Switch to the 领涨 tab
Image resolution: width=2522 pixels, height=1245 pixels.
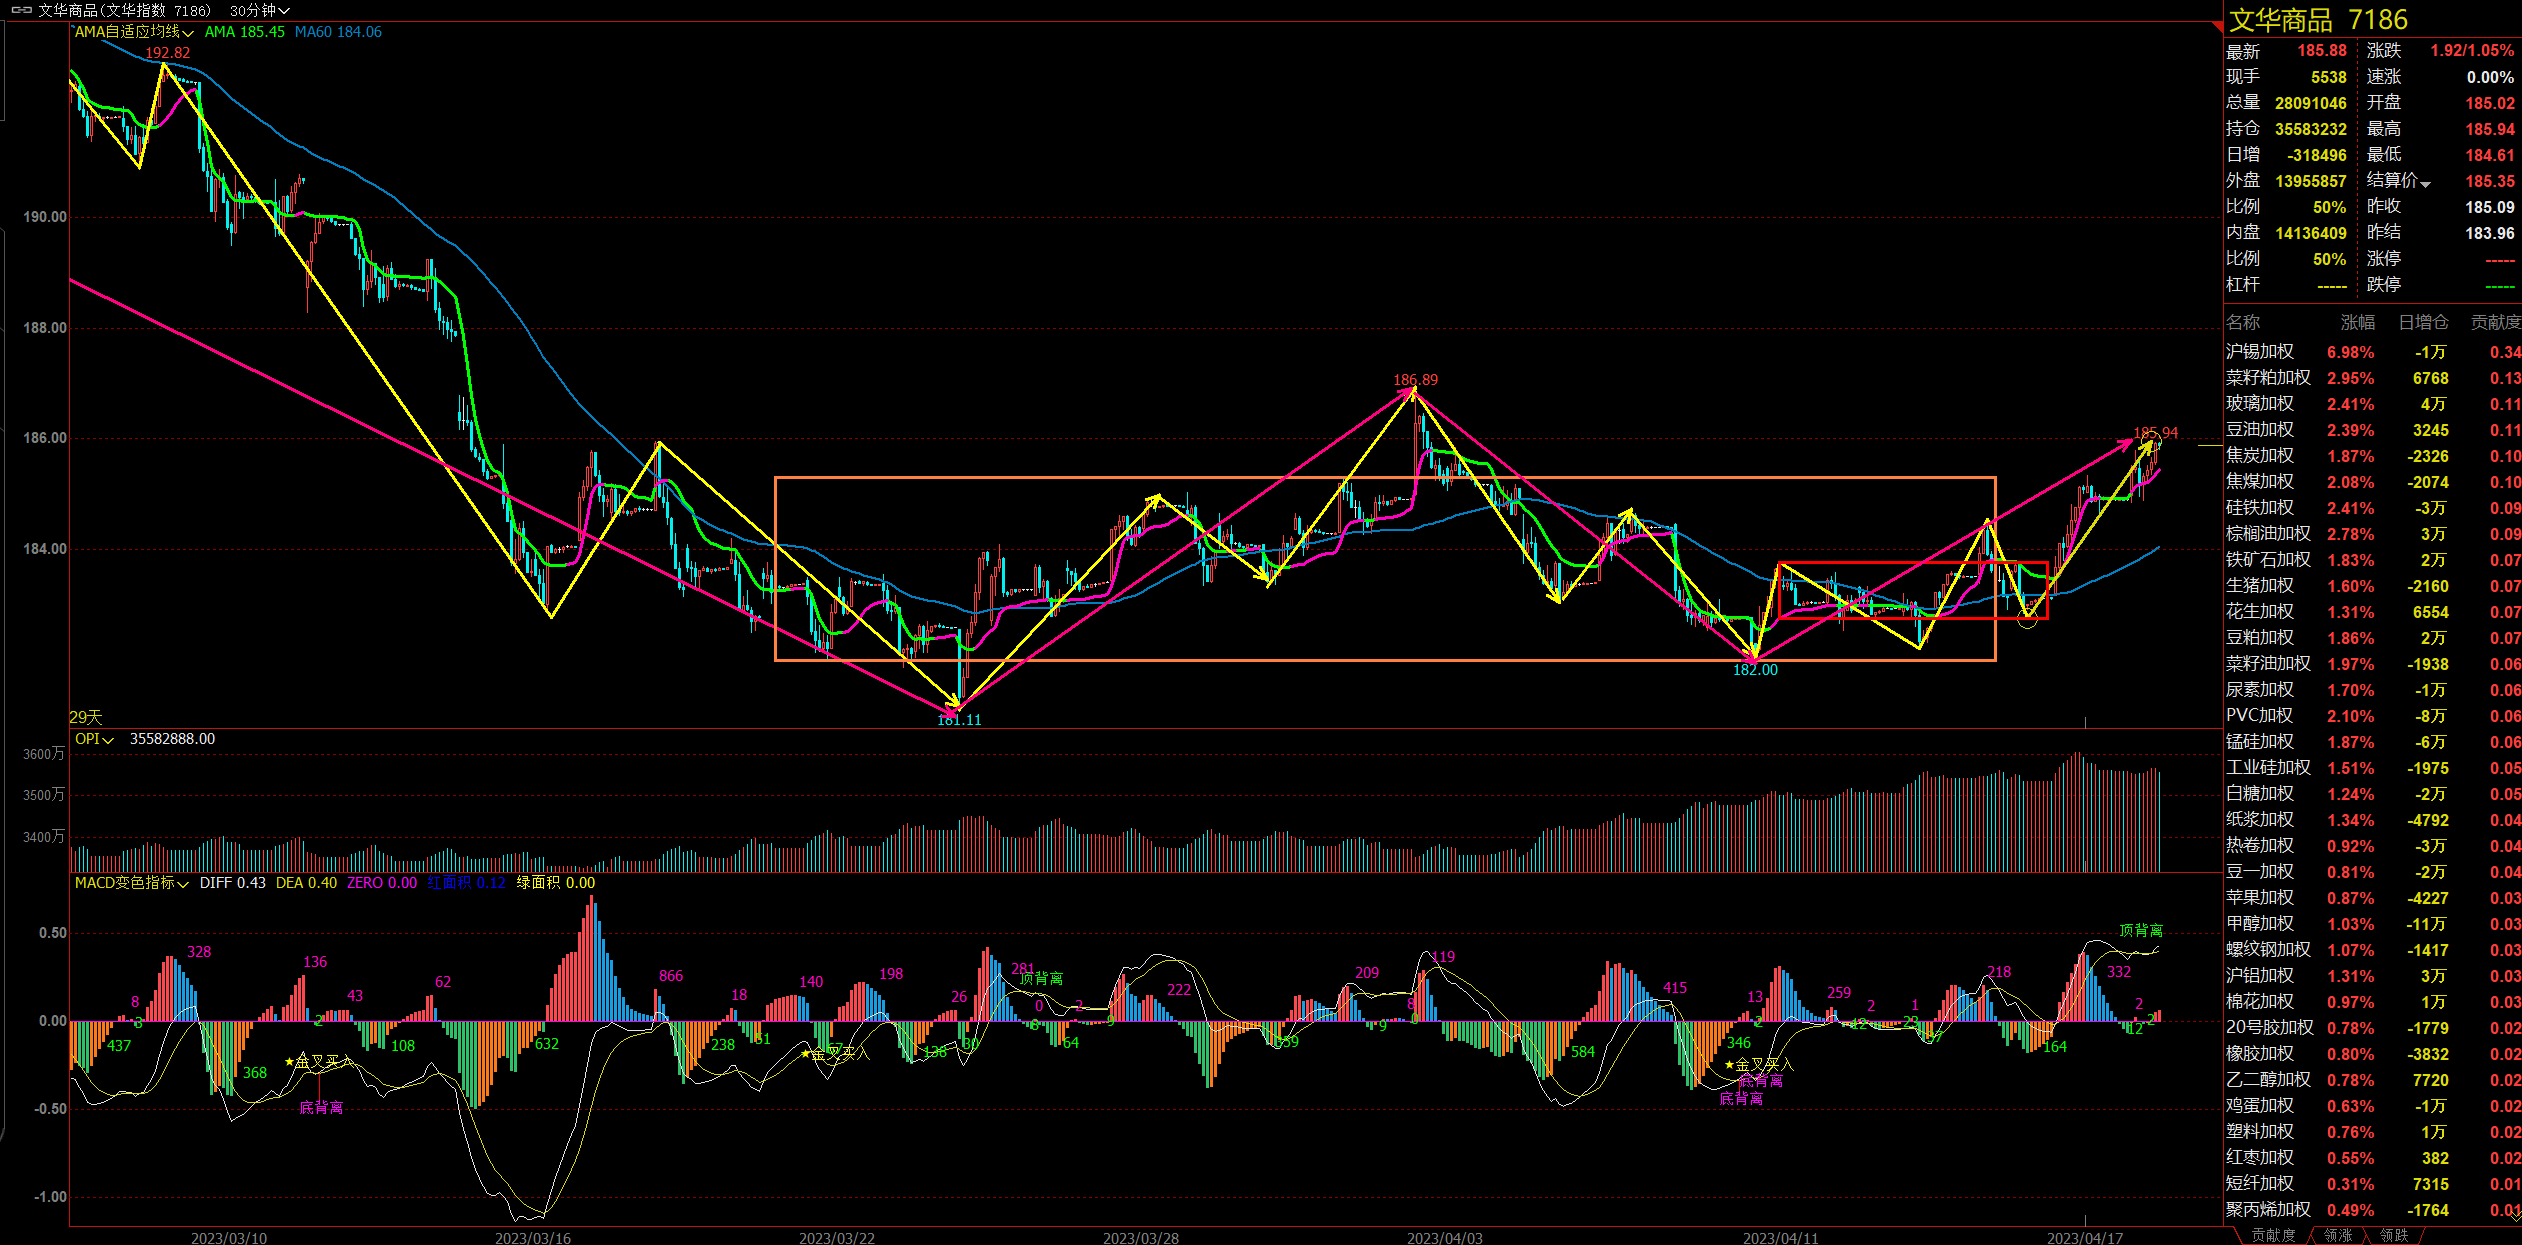click(2337, 1235)
